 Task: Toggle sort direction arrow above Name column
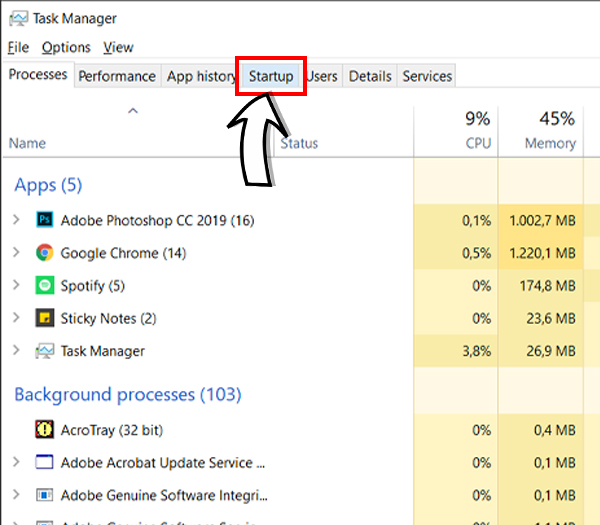[x=133, y=111]
